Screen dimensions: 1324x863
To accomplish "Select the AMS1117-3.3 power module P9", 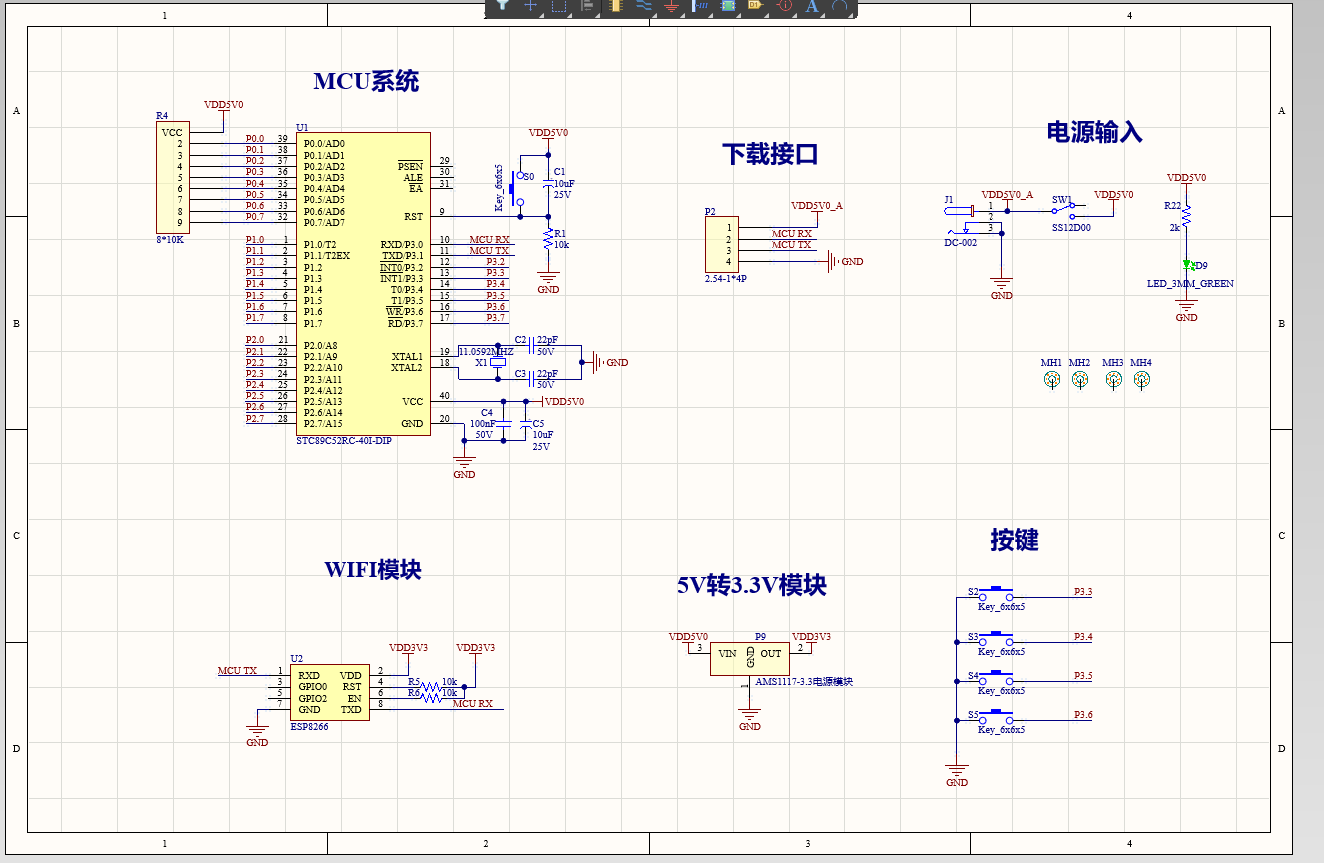I will coord(750,658).
